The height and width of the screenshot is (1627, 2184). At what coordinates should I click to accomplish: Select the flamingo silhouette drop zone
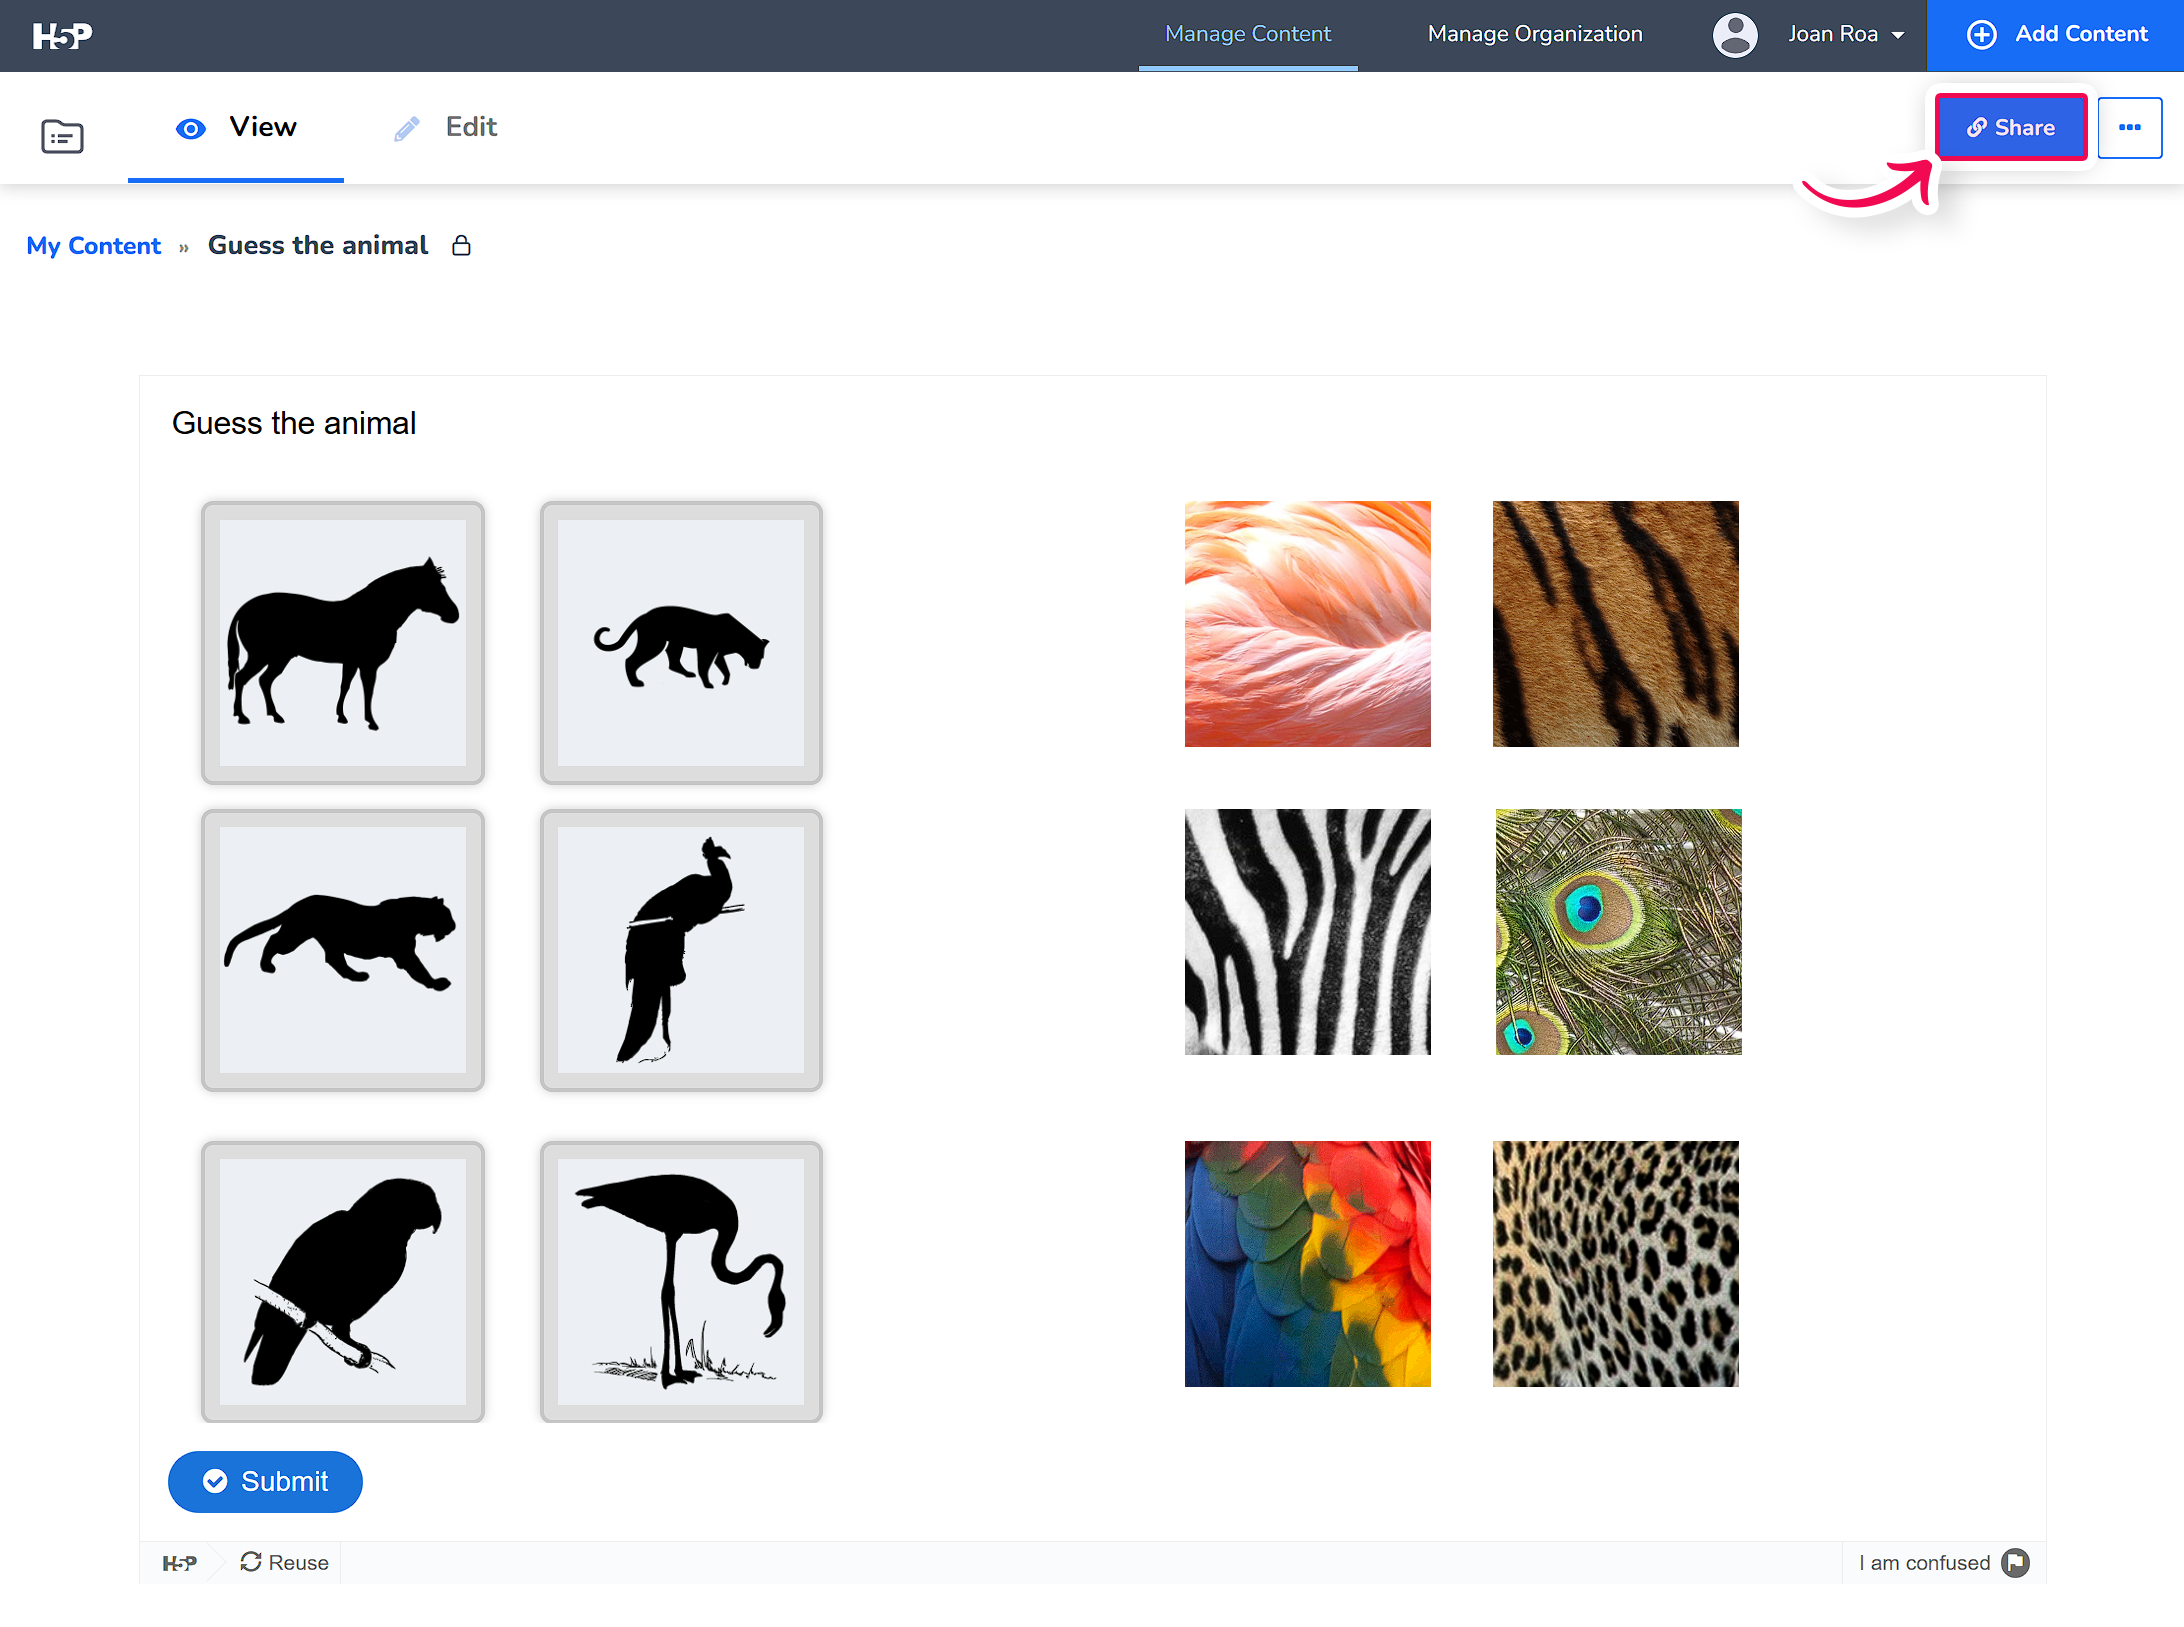(681, 1281)
